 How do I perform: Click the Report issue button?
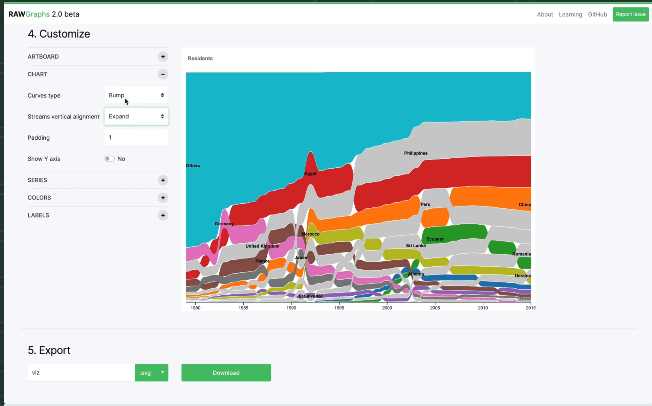(x=630, y=15)
